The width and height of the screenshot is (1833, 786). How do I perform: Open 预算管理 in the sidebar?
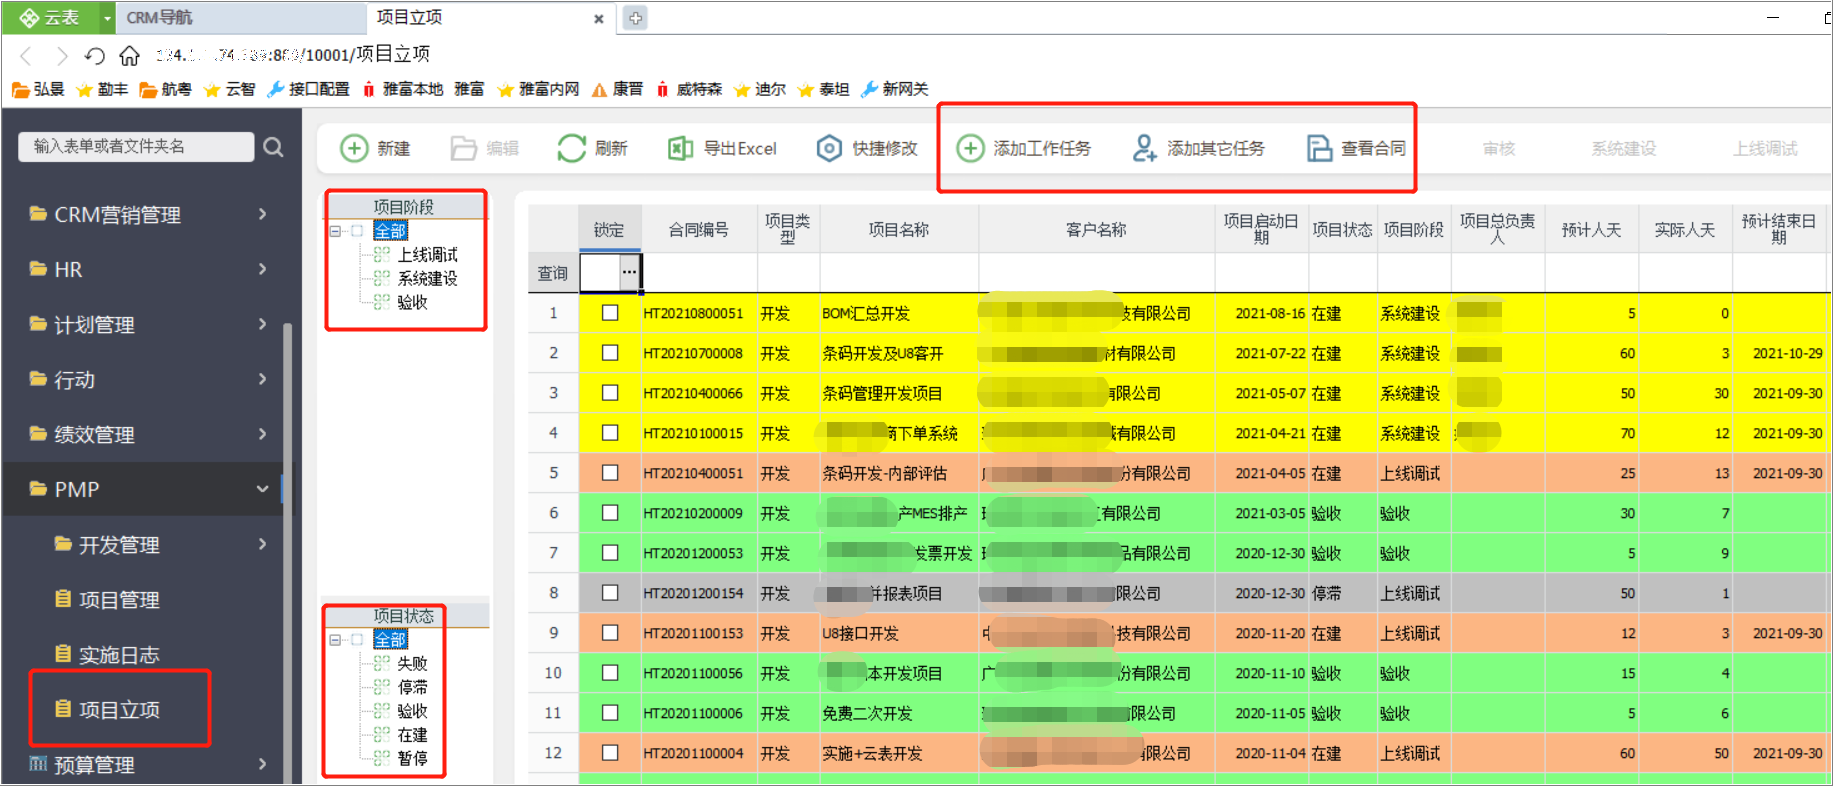(94, 765)
